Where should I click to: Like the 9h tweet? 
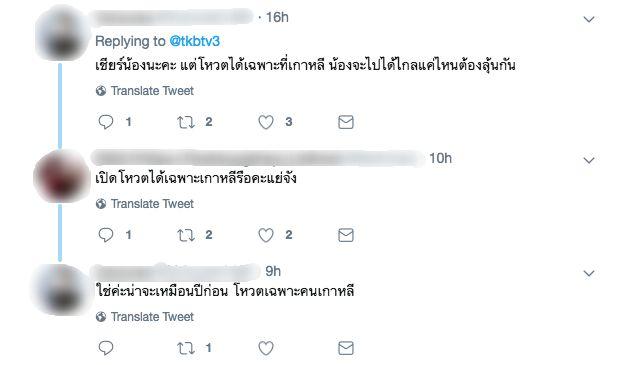[266, 348]
